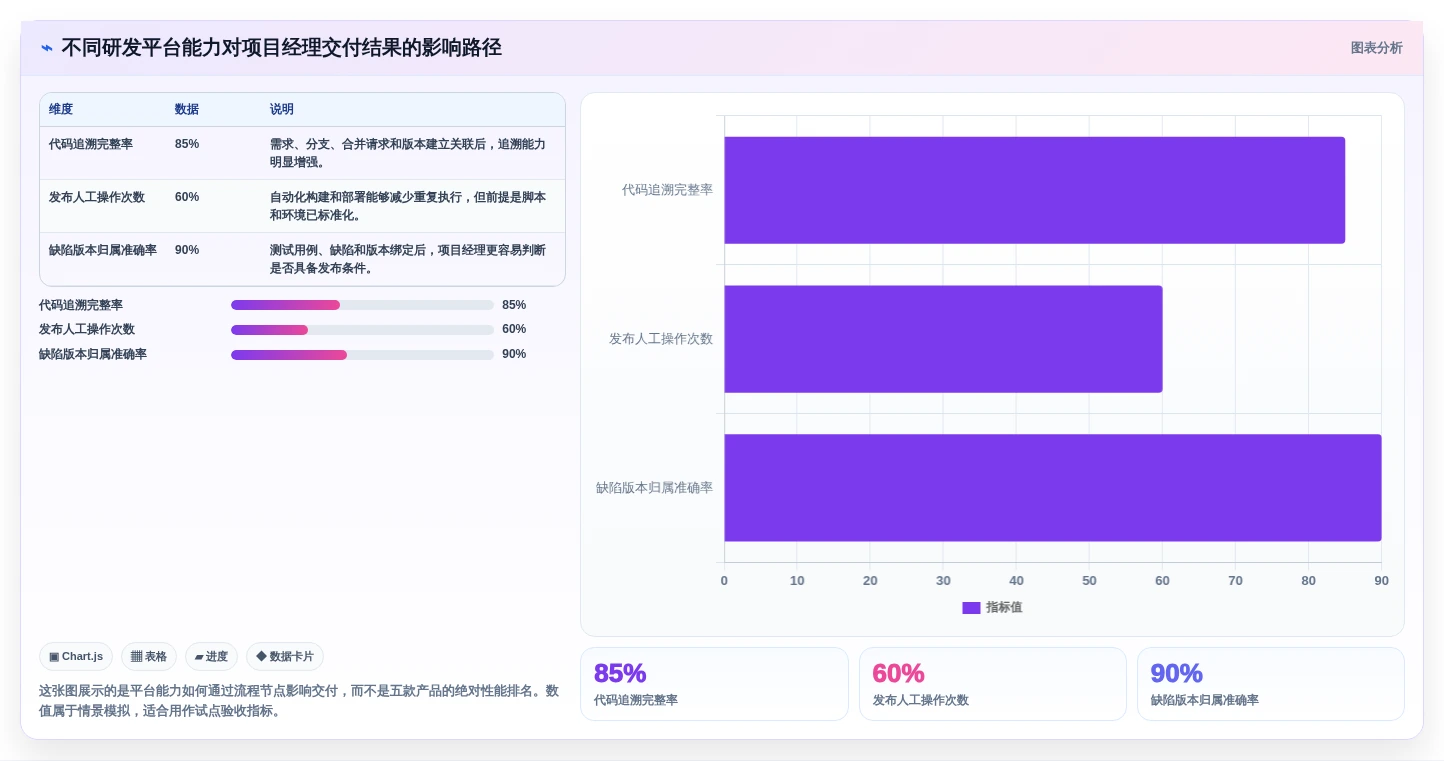The image size is (1444, 761).
Task: Click the description starting with 需求、分支、合并请求
Action: 408,153
